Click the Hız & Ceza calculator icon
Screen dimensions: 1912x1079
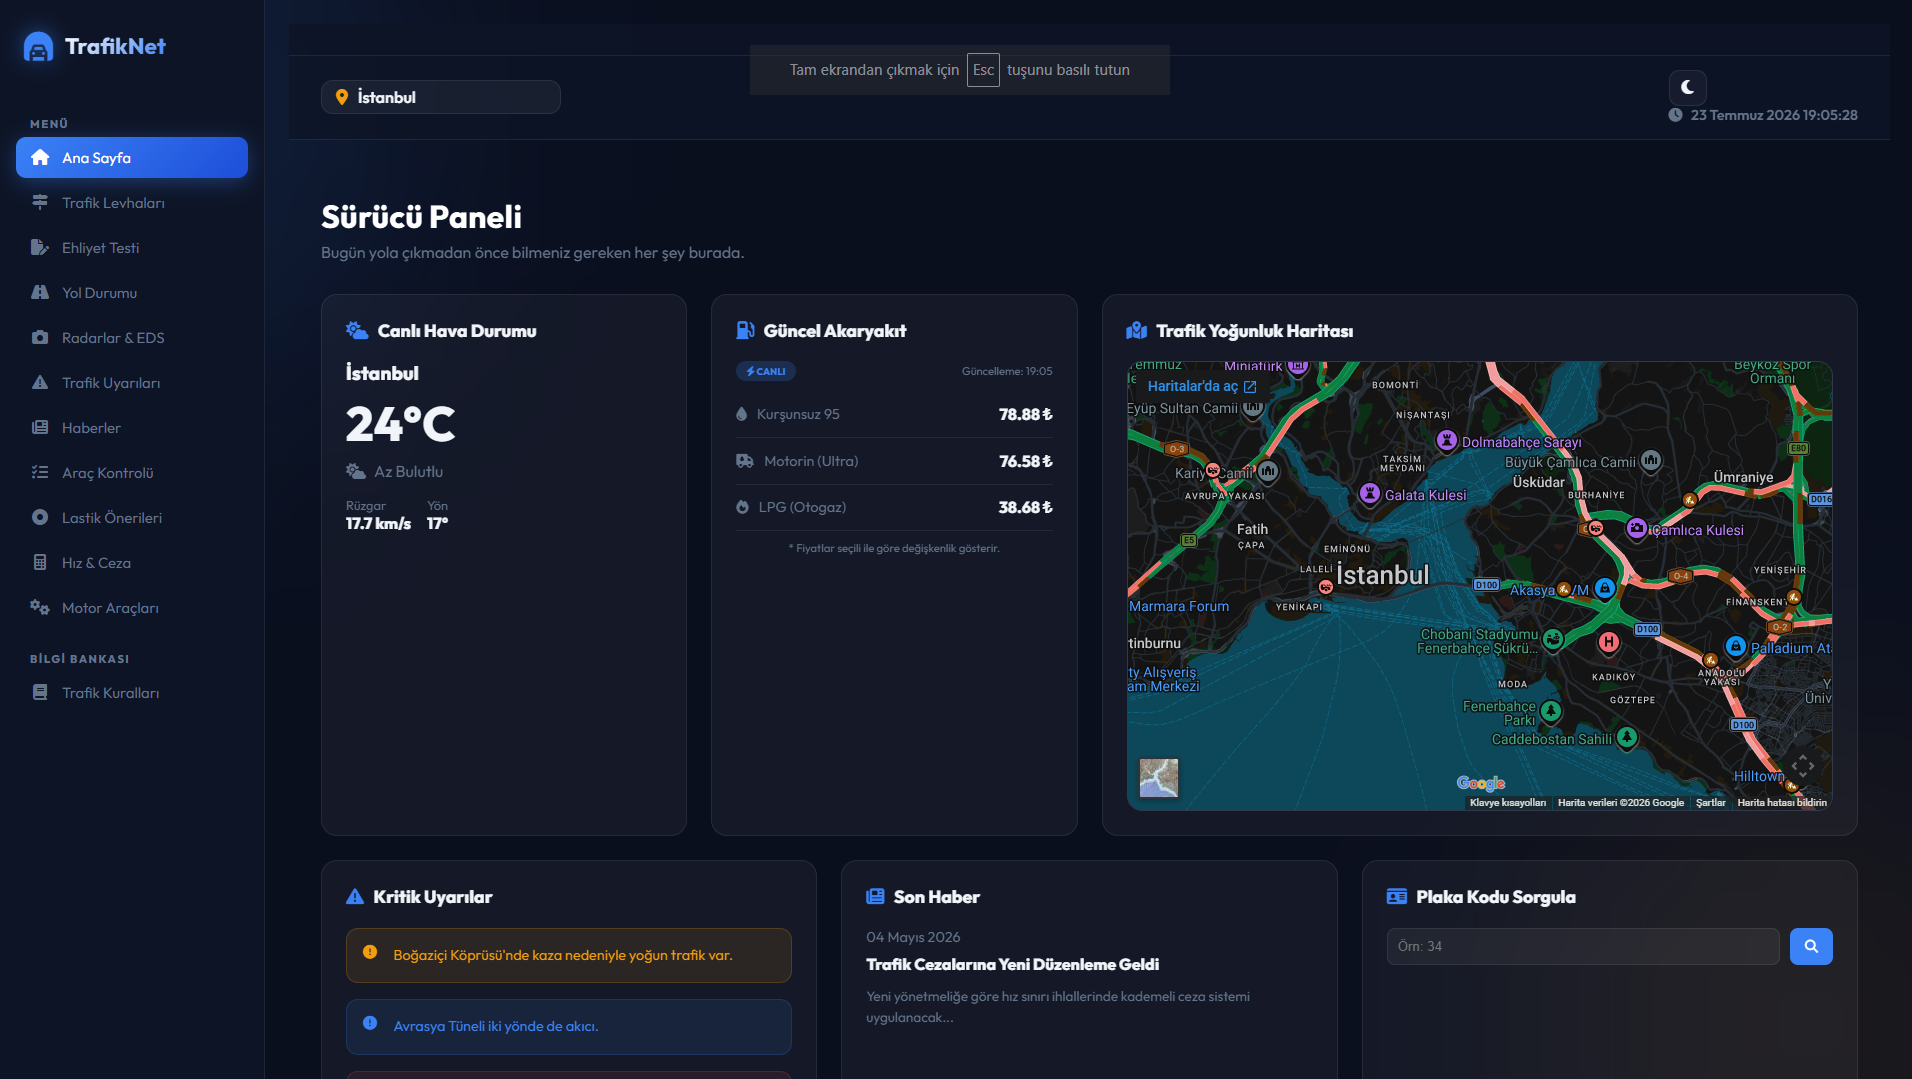(40, 563)
